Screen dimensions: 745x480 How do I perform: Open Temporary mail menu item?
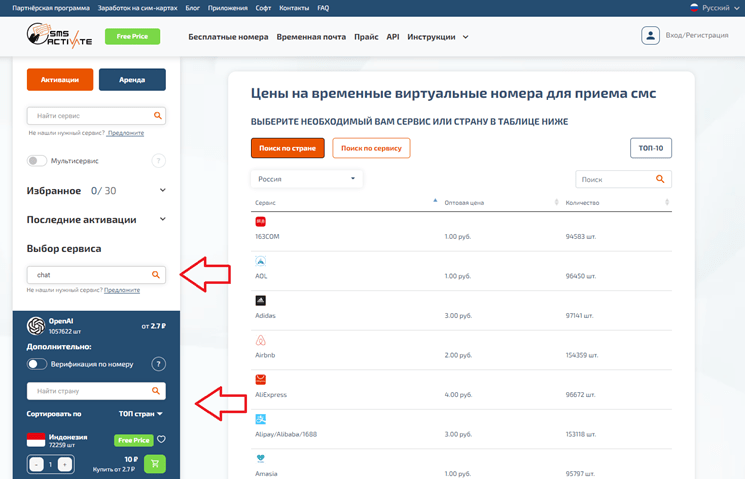point(311,37)
